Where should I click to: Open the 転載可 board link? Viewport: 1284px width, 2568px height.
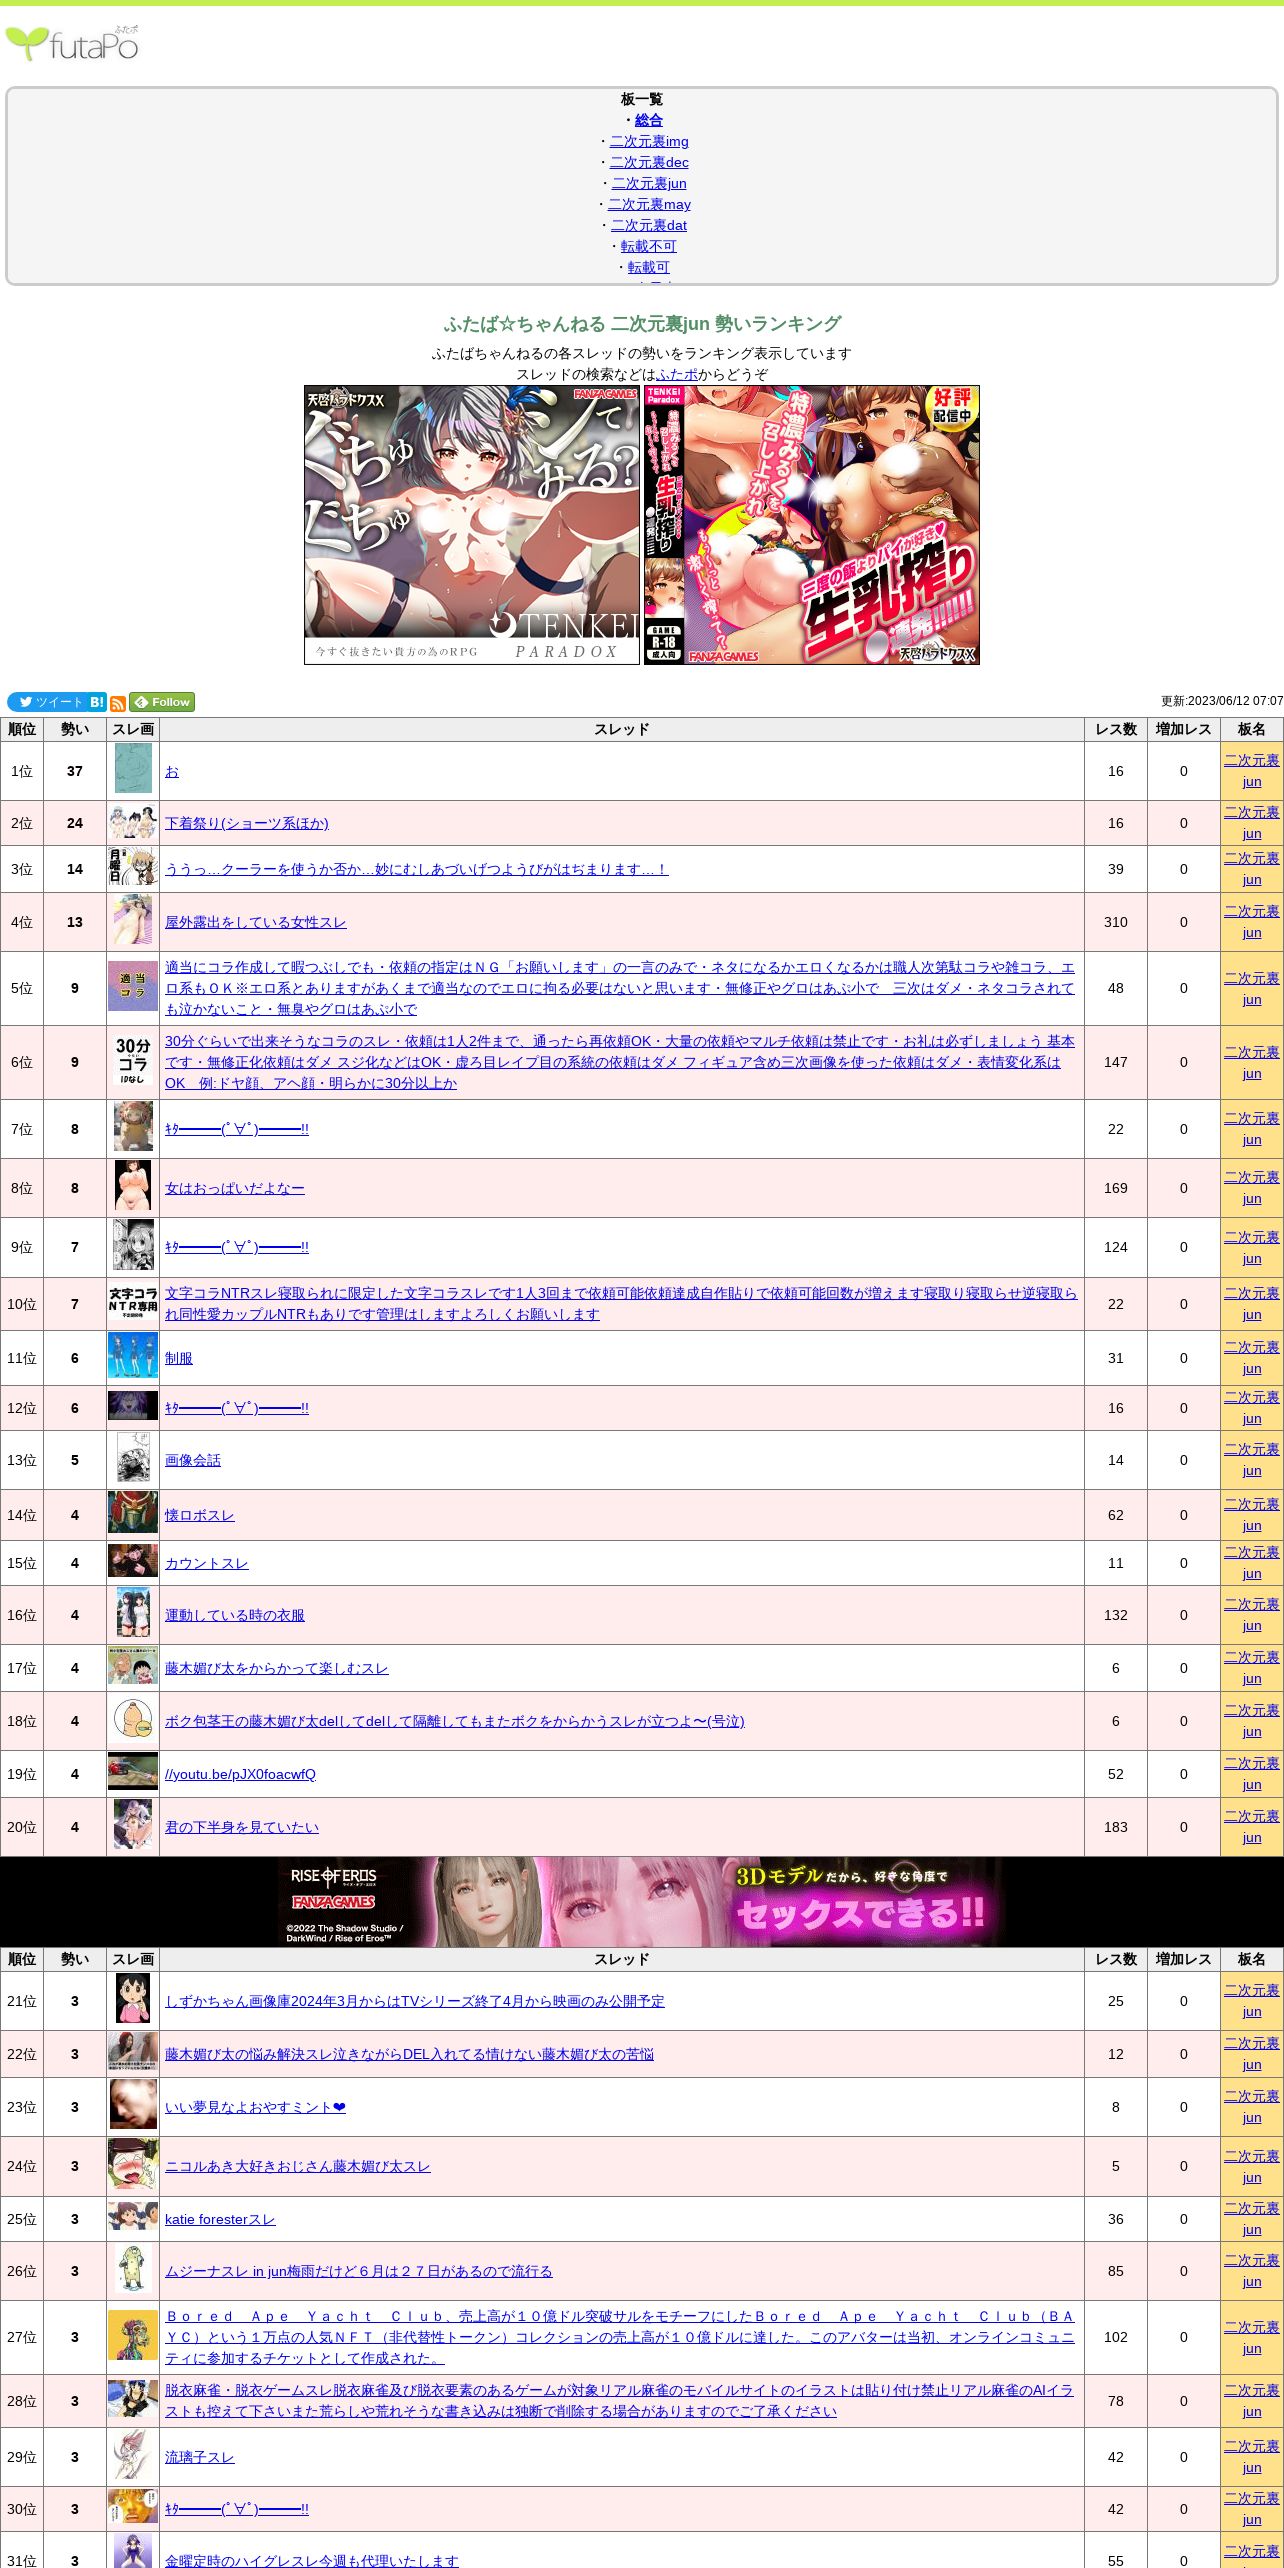(649, 267)
